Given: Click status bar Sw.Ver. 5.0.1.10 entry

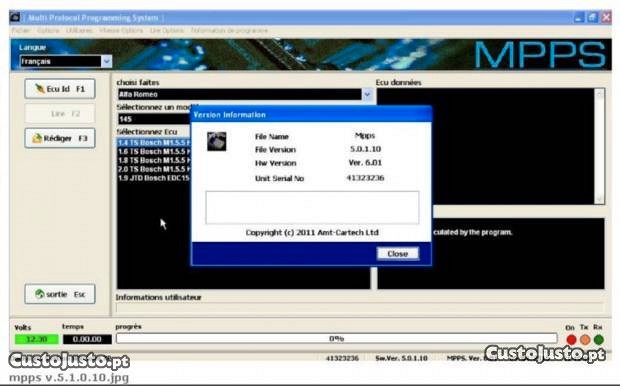Looking at the screenshot, I should 401,358.
